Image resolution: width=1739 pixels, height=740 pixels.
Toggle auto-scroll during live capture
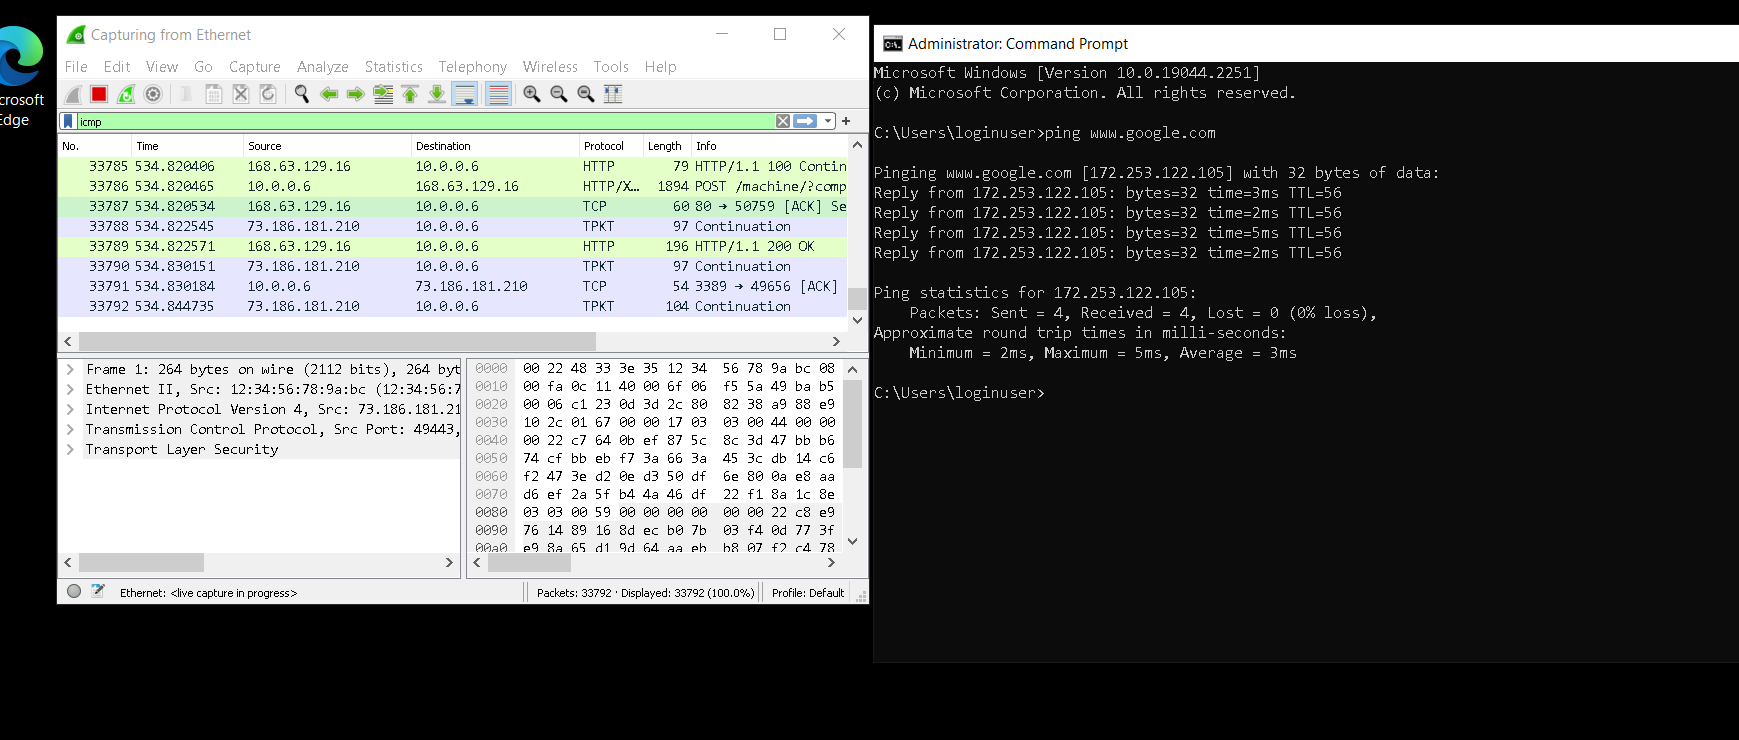pyautogui.click(x=465, y=94)
